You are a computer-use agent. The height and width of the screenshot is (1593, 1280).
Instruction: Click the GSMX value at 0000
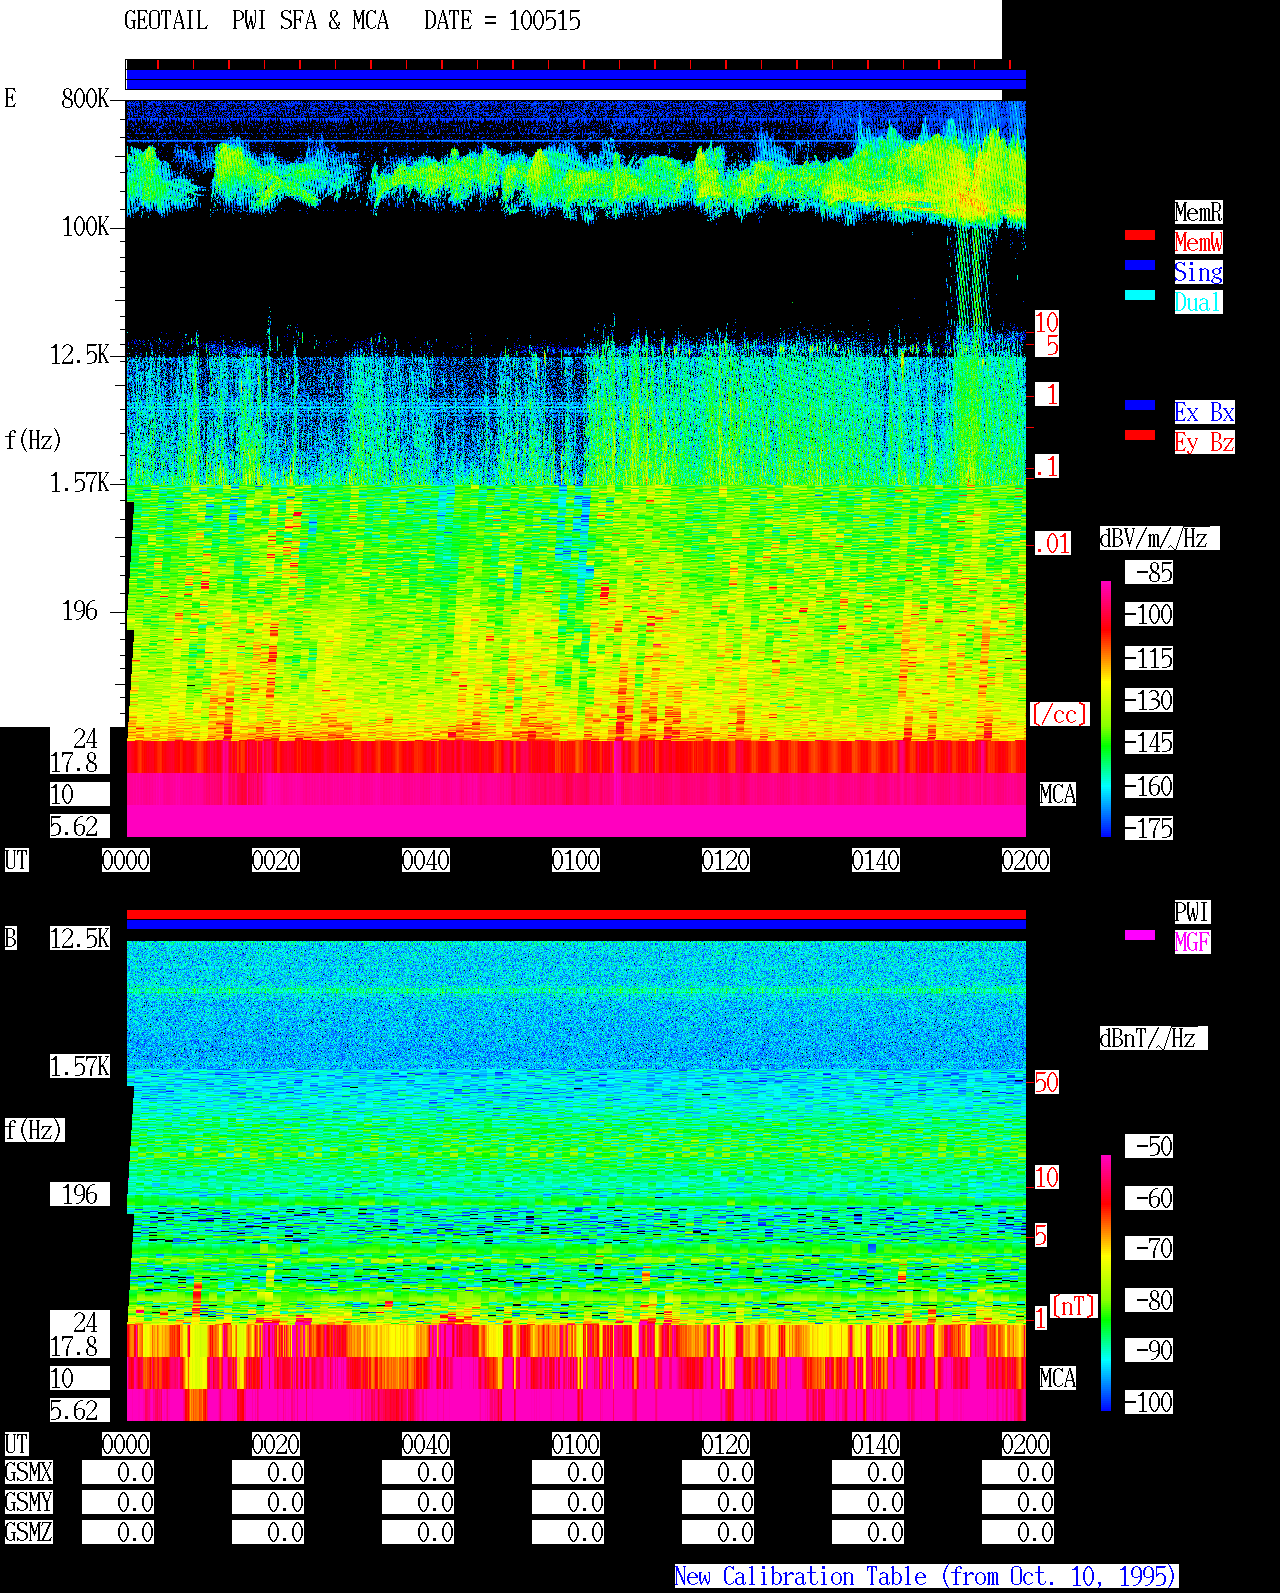coord(118,1472)
